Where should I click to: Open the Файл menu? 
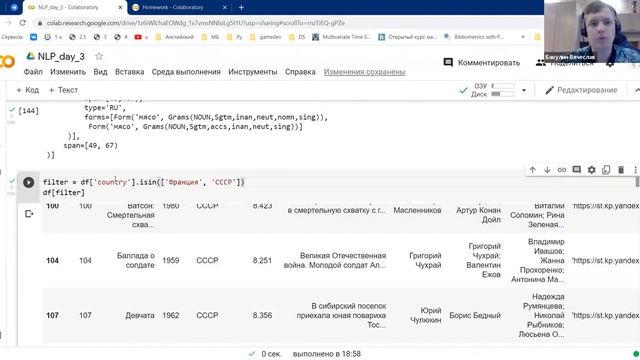[x=33, y=72]
